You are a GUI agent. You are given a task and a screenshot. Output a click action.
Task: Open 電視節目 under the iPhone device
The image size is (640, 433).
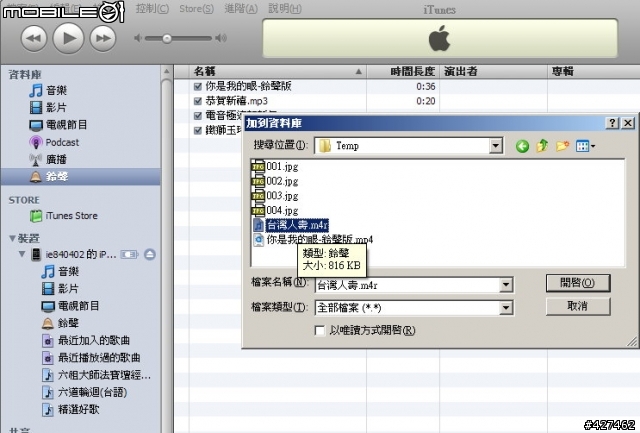(x=81, y=306)
